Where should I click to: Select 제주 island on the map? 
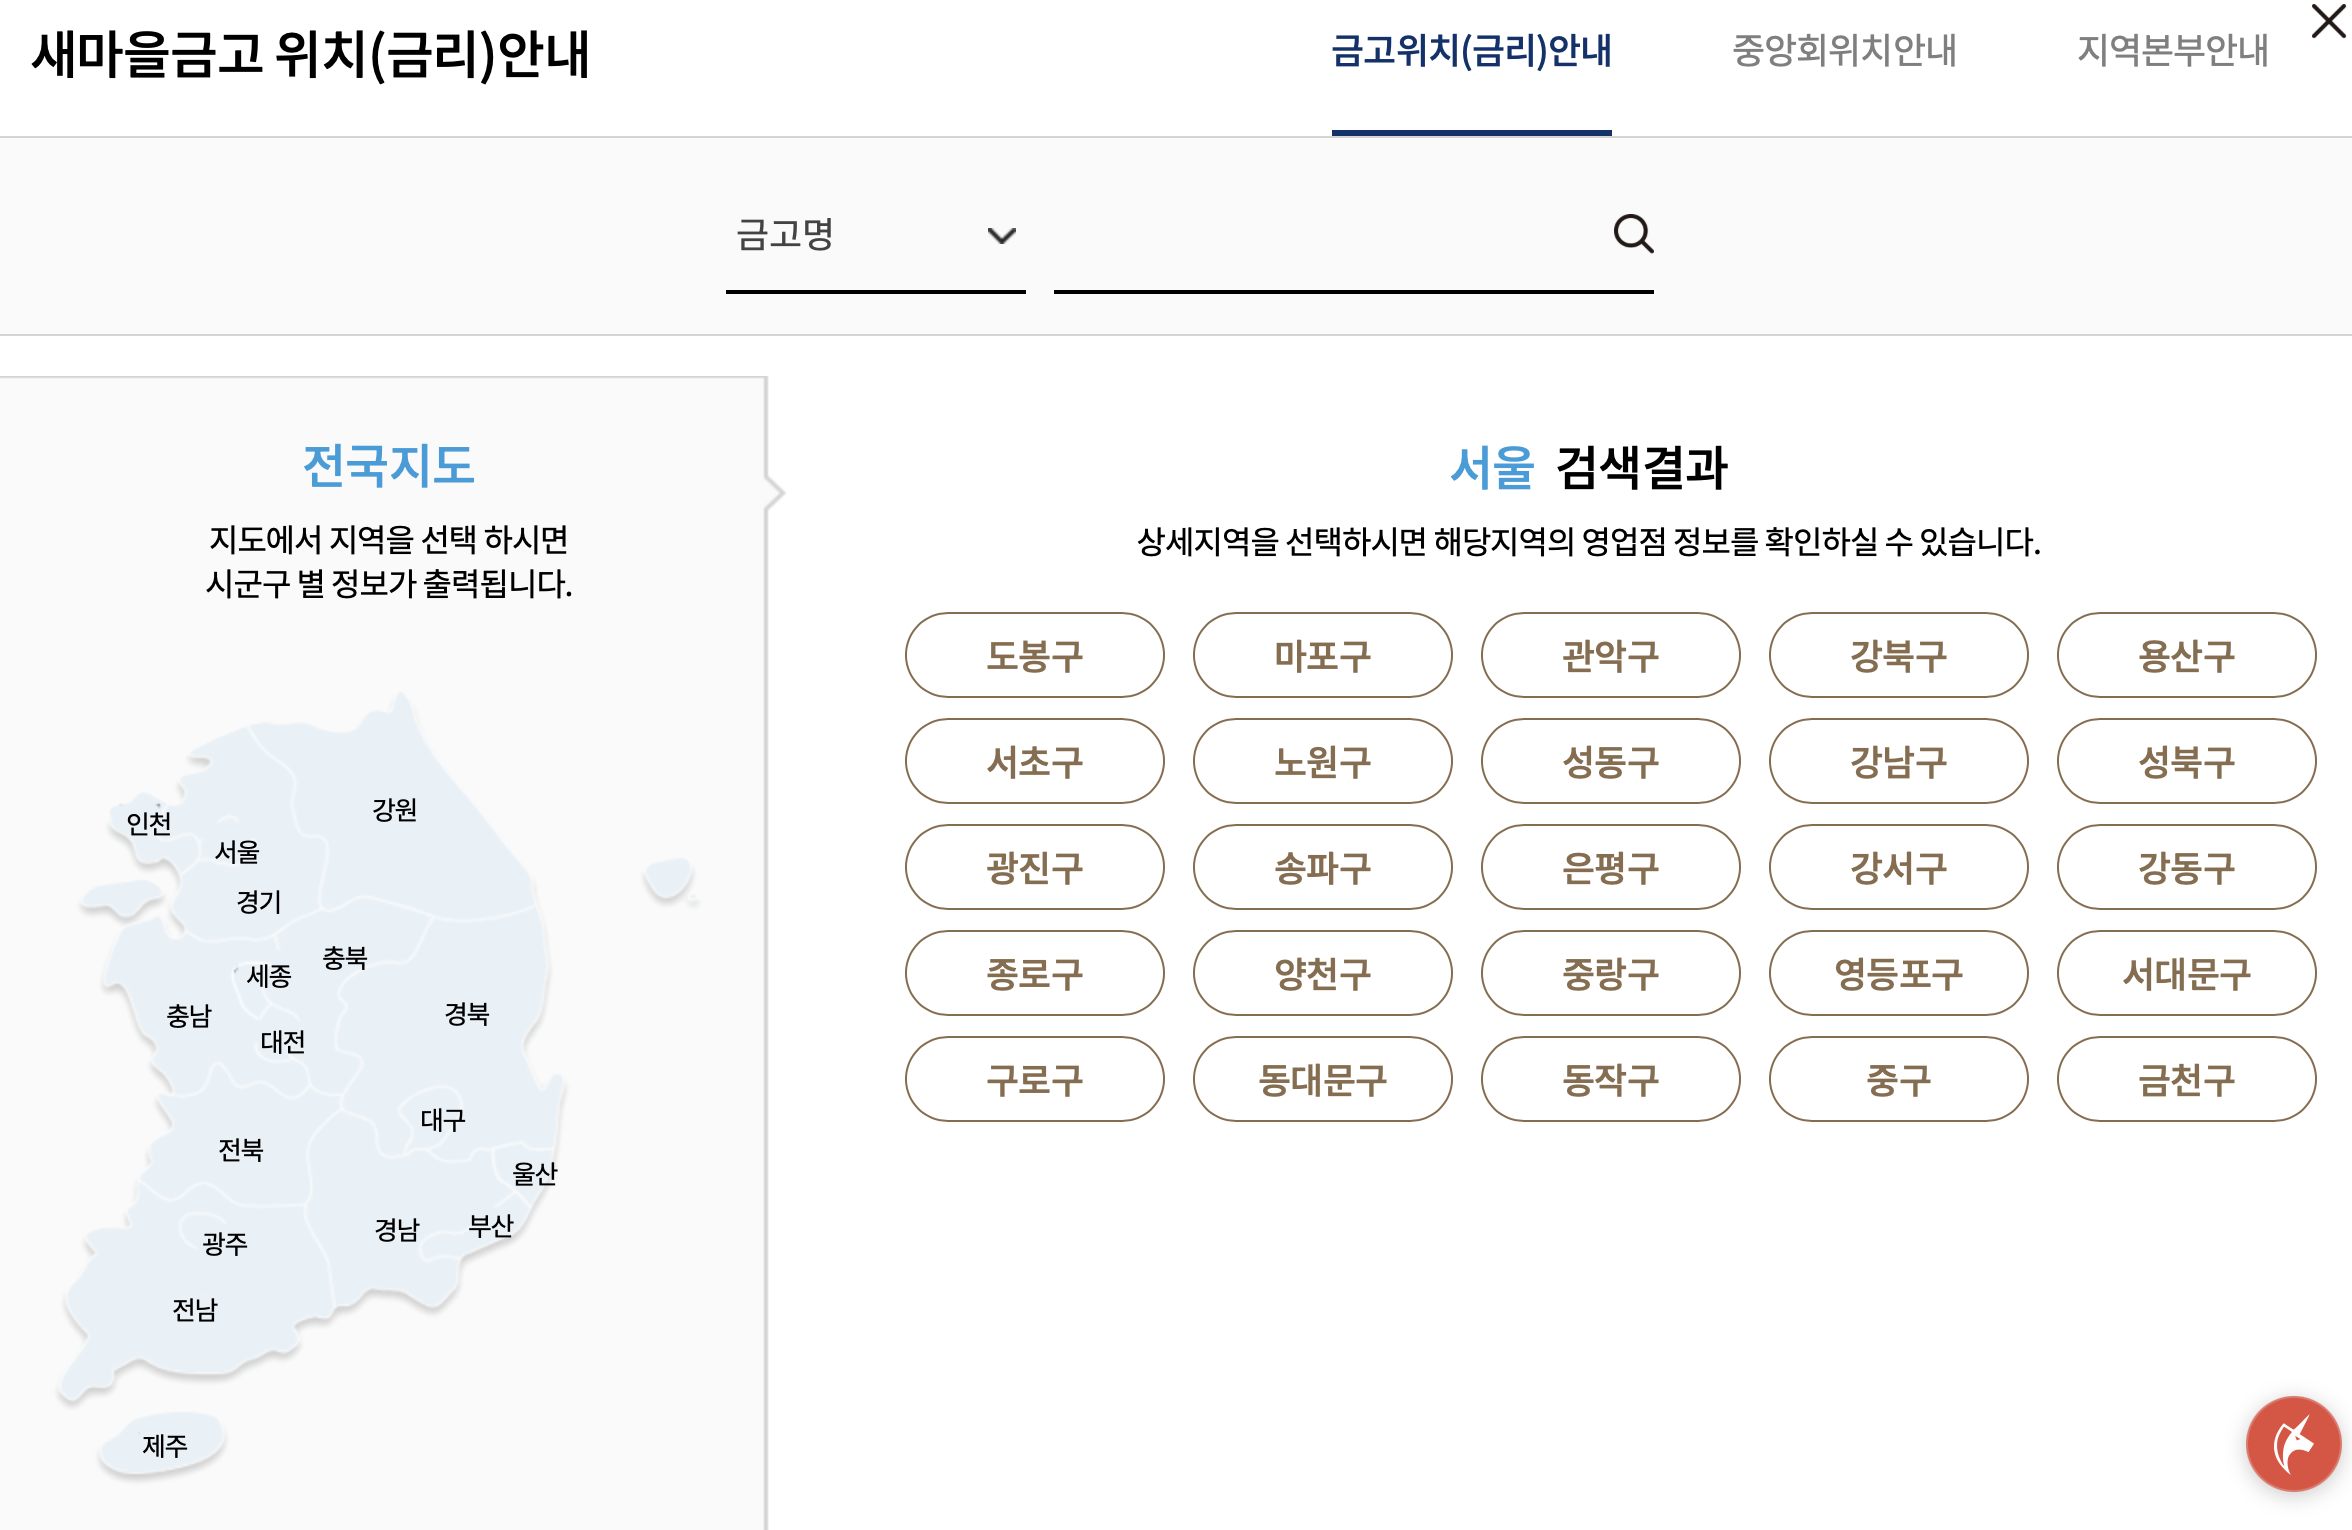164,1445
